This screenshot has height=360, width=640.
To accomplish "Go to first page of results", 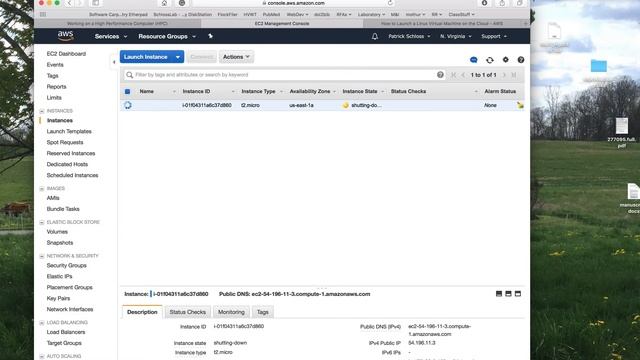I will (x=453, y=75).
